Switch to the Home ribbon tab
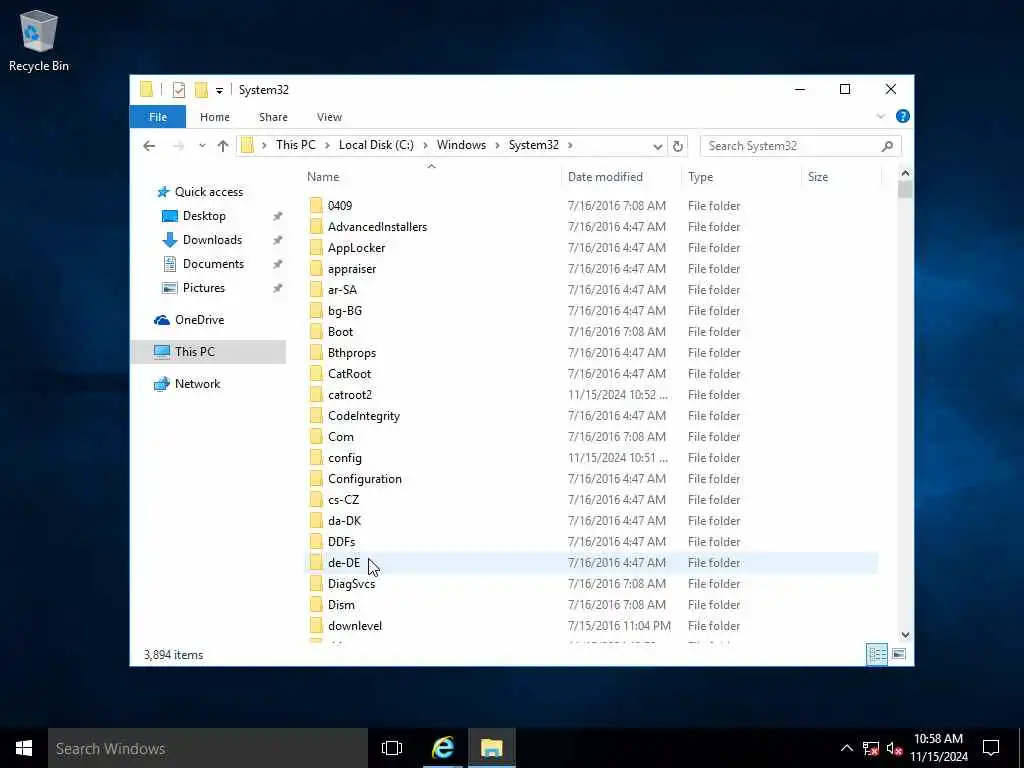The height and width of the screenshot is (768, 1024). click(x=214, y=117)
